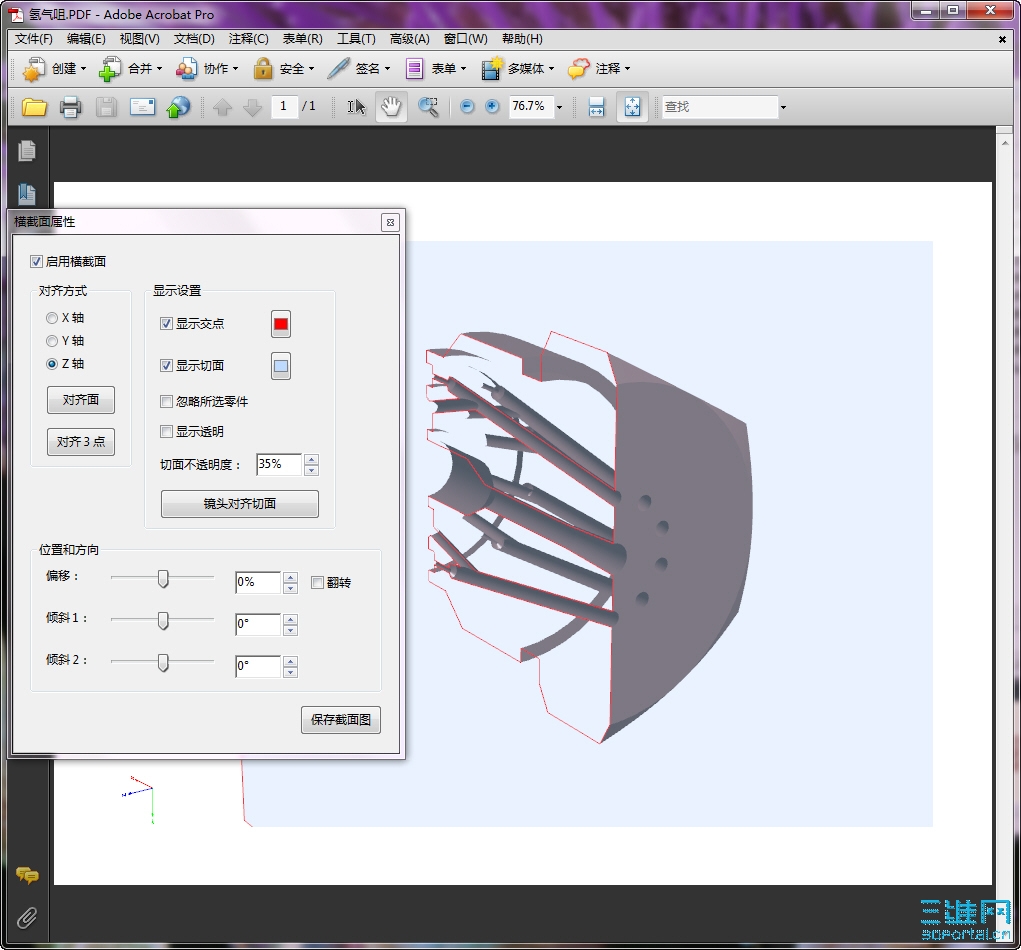Click the Print icon in toolbar
The height and width of the screenshot is (950, 1021).
[70, 107]
